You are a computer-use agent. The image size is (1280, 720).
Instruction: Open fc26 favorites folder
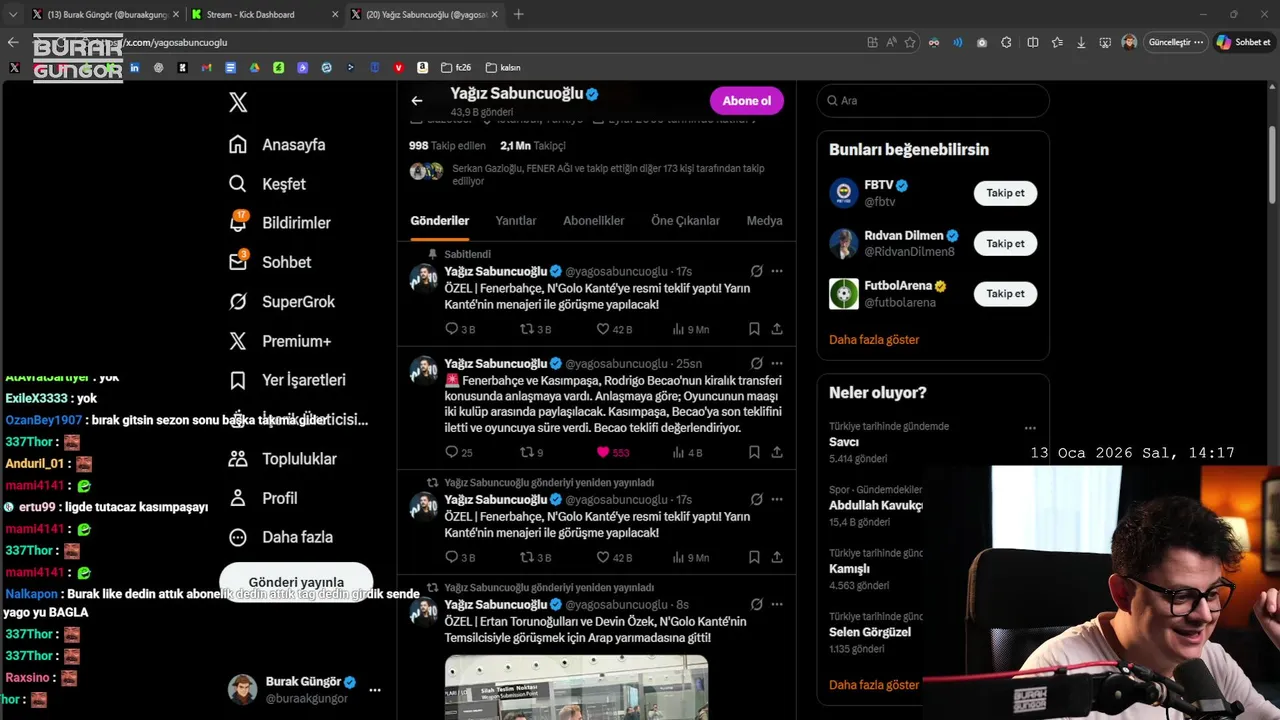[456, 68]
